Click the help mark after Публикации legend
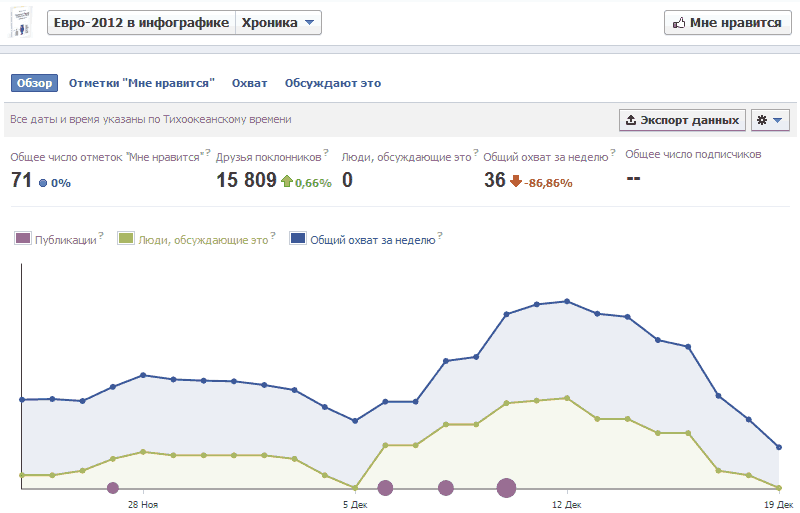 [101, 236]
